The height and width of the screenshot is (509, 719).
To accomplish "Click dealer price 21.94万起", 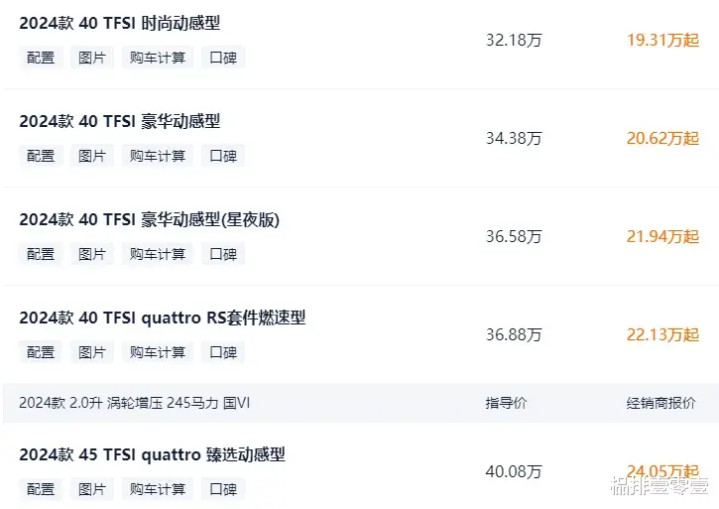I will point(662,236).
